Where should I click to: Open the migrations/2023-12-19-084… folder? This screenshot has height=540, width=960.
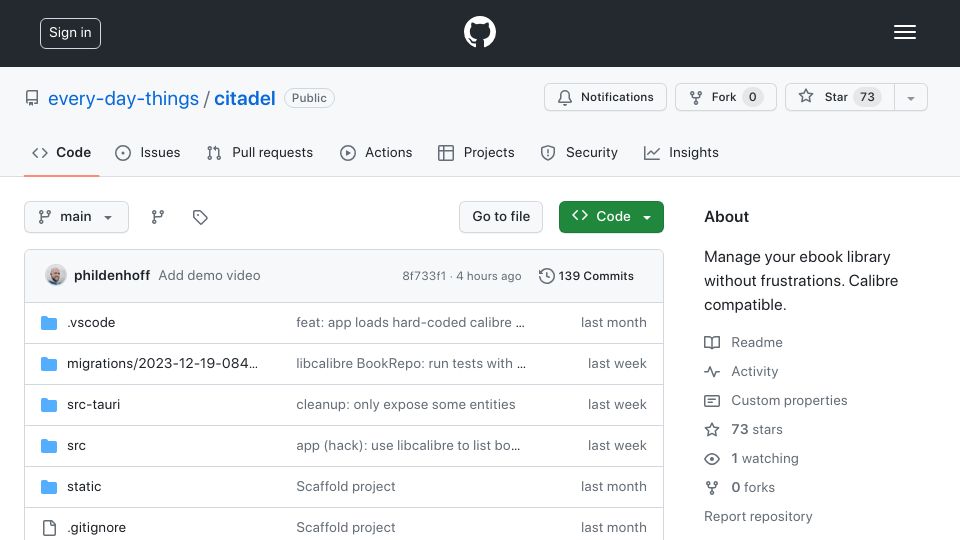tap(162, 364)
